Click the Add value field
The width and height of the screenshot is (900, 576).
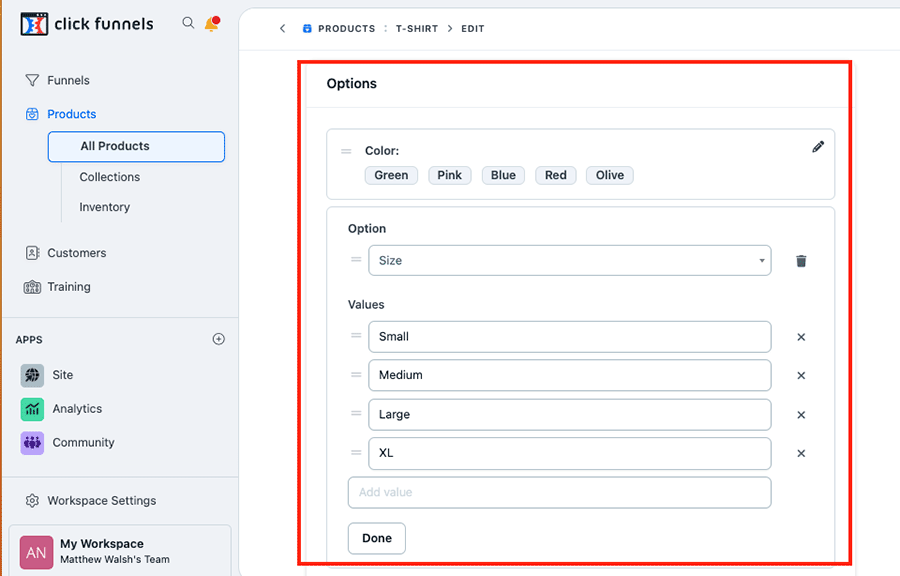point(560,492)
